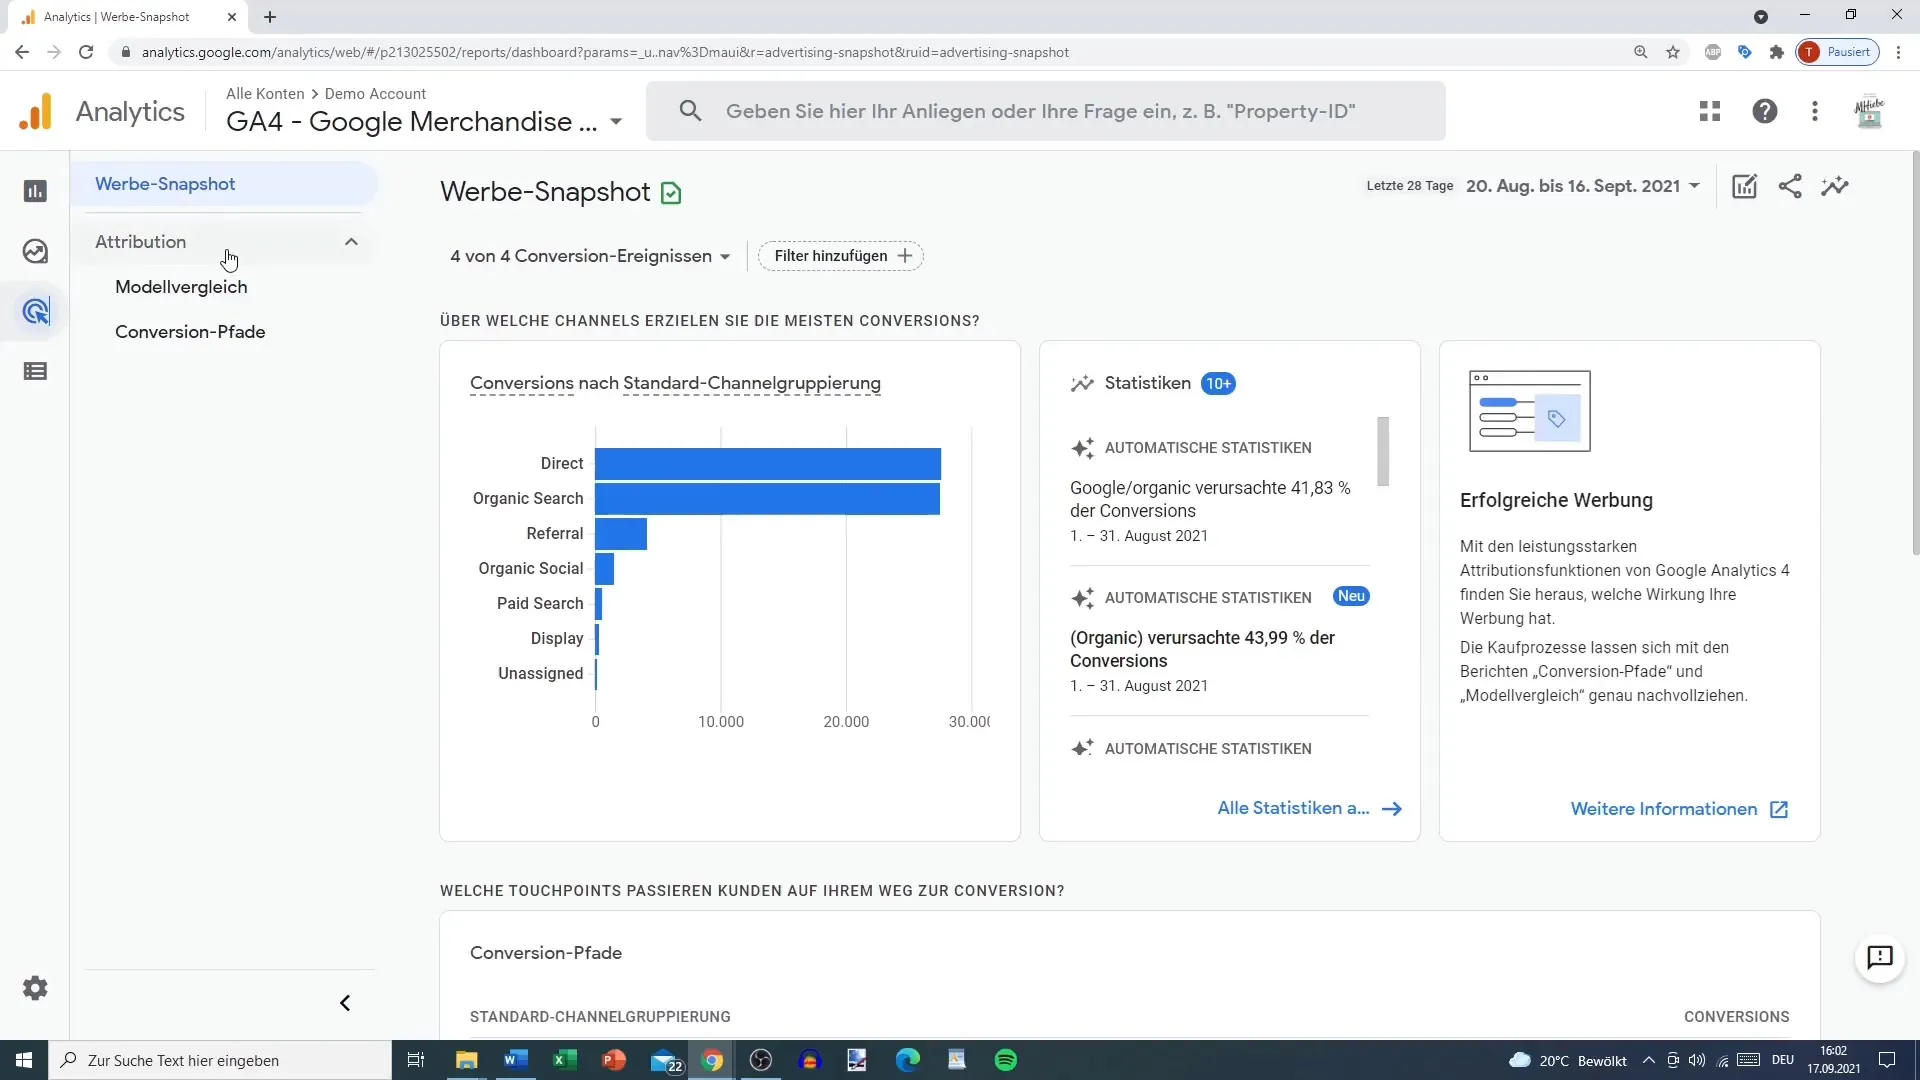1920x1080 pixels.
Task: Select Conversion-Pfade from sidebar
Action: [x=190, y=332]
